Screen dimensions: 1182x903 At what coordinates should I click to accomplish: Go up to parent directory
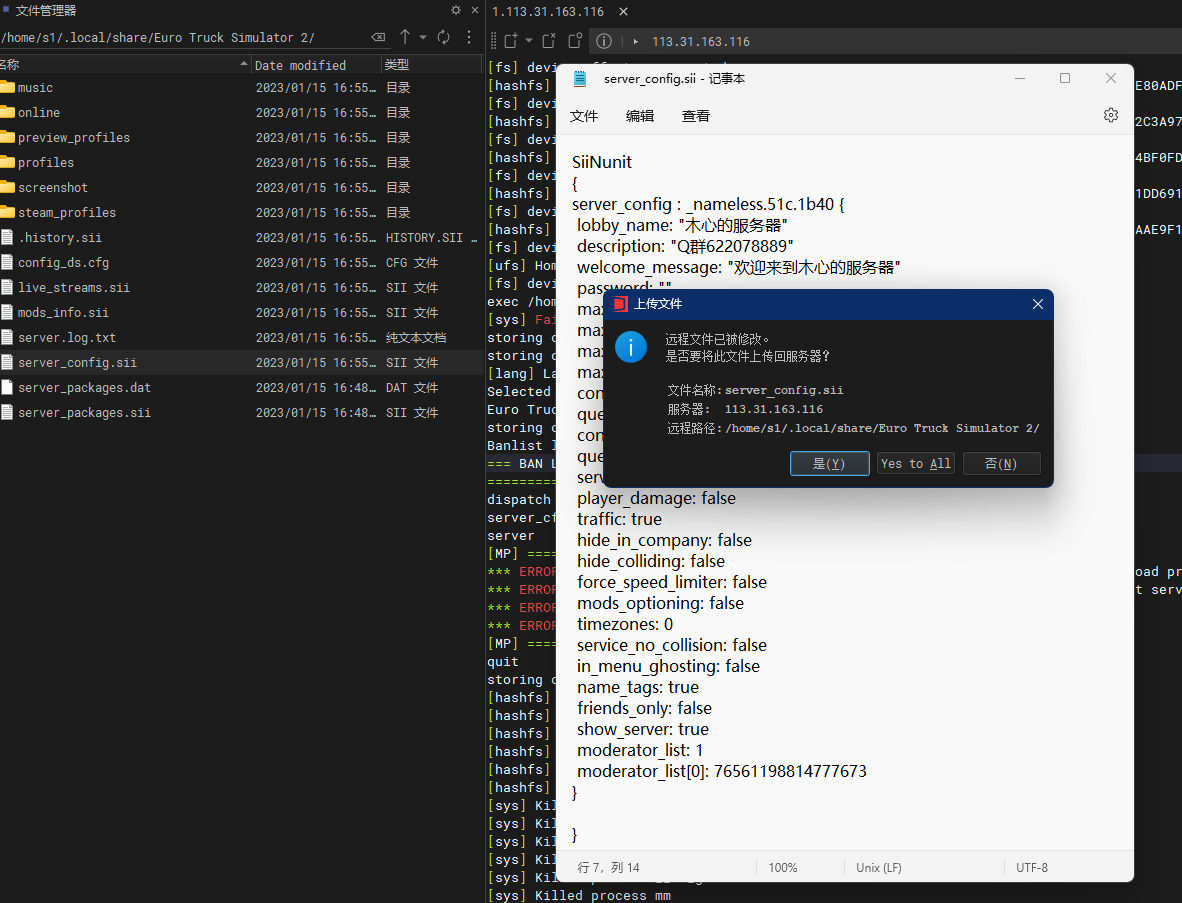tap(405, 37)
